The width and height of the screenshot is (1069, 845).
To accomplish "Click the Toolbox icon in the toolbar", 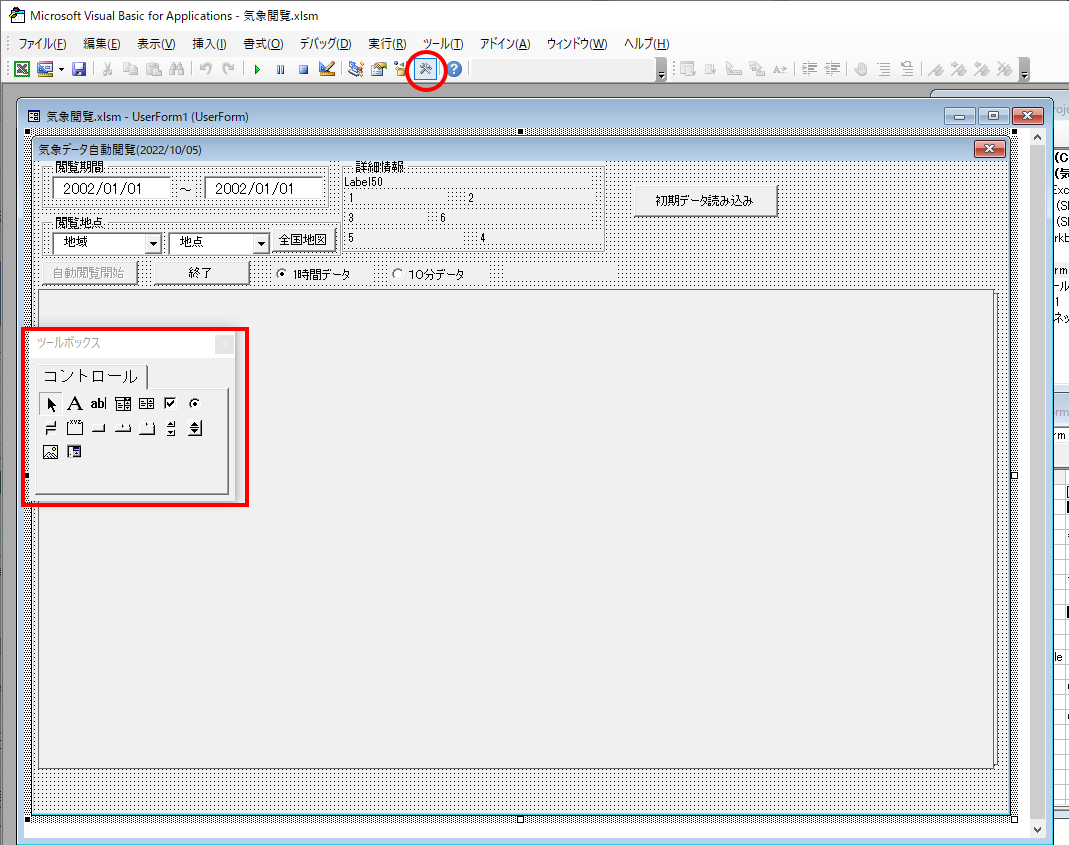I will 426,69.
